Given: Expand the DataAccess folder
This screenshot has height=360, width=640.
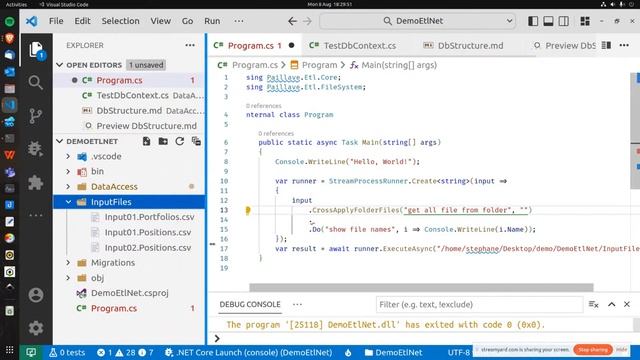Looking at the screenshot, I should click(x=68, y=187).
